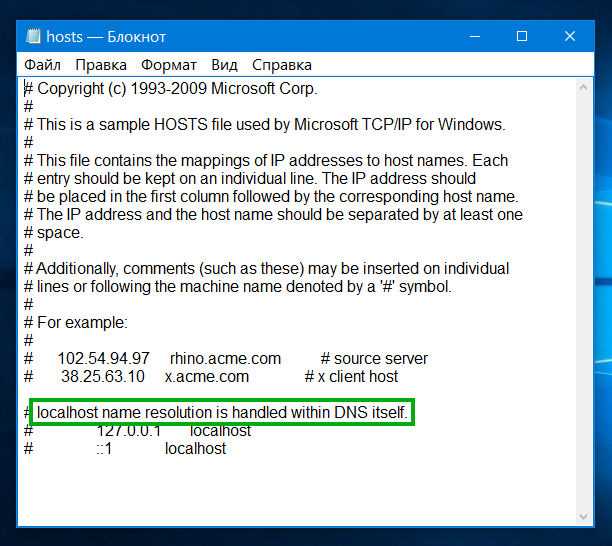Click the rhino.acme.com host name
Viewport: 612px width, 546px height.
[x=226, y=358]
